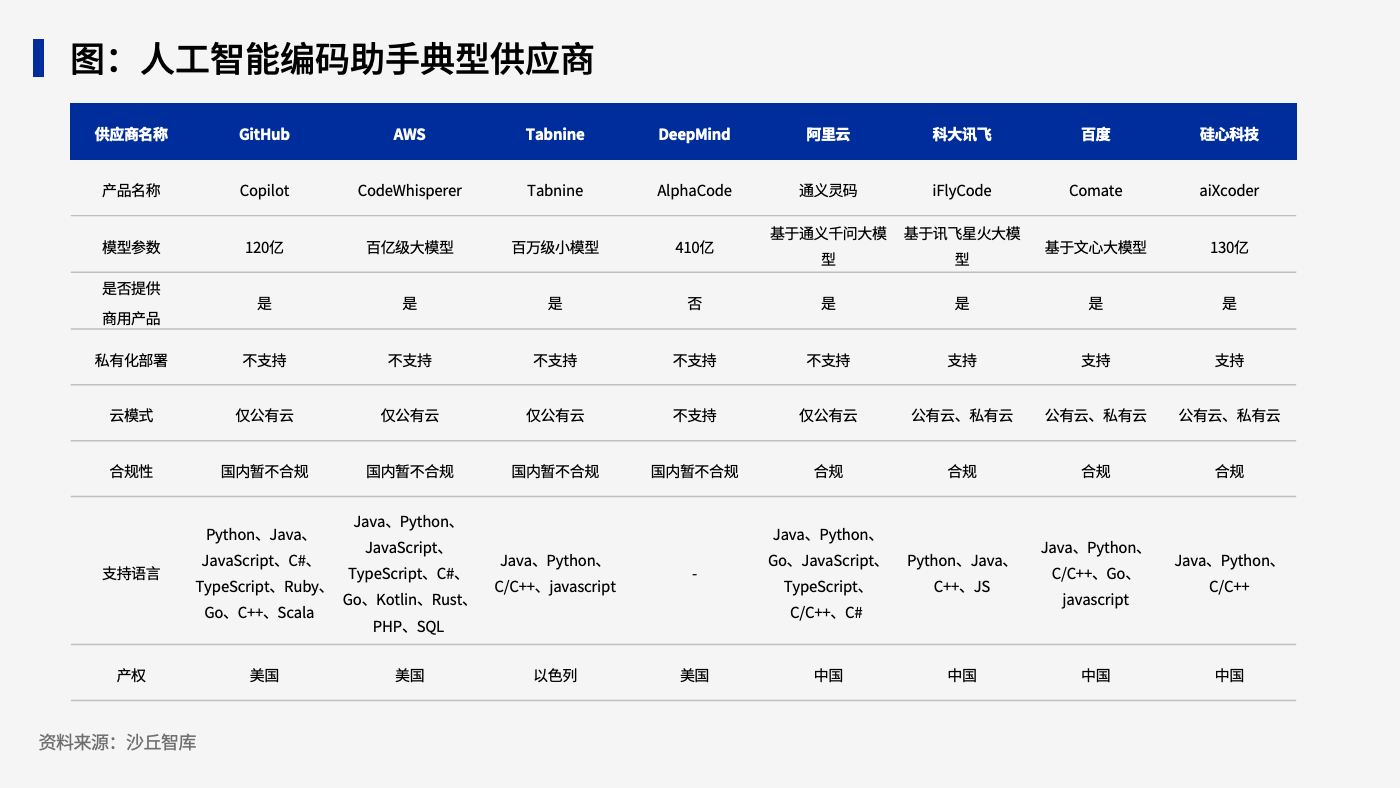Click the 模型参数 row label

tap(131, 247)
